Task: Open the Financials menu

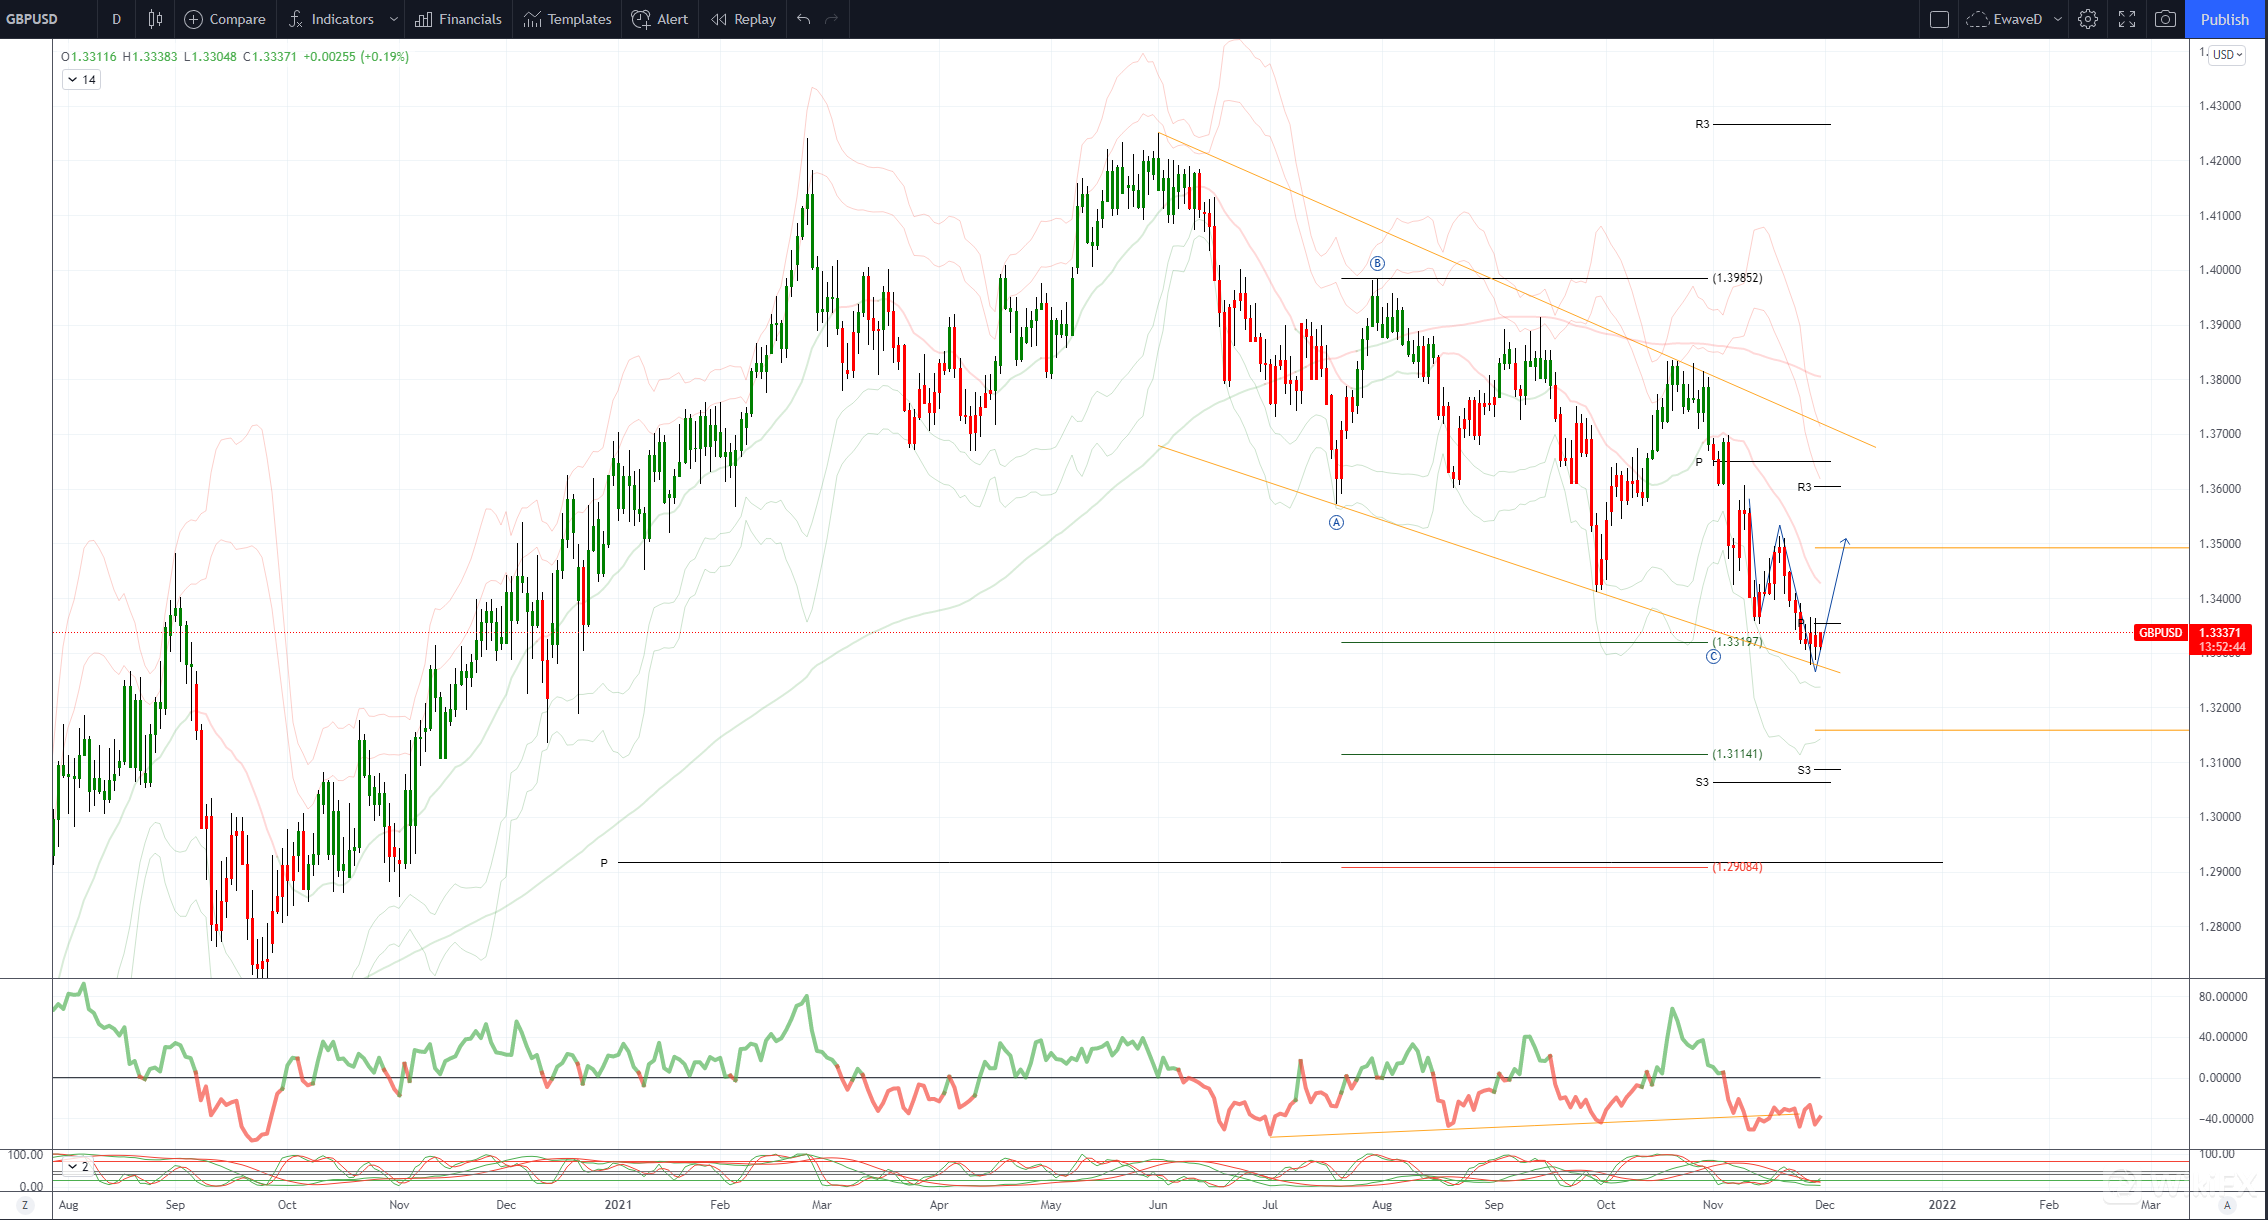Action: tap(458, 19)
